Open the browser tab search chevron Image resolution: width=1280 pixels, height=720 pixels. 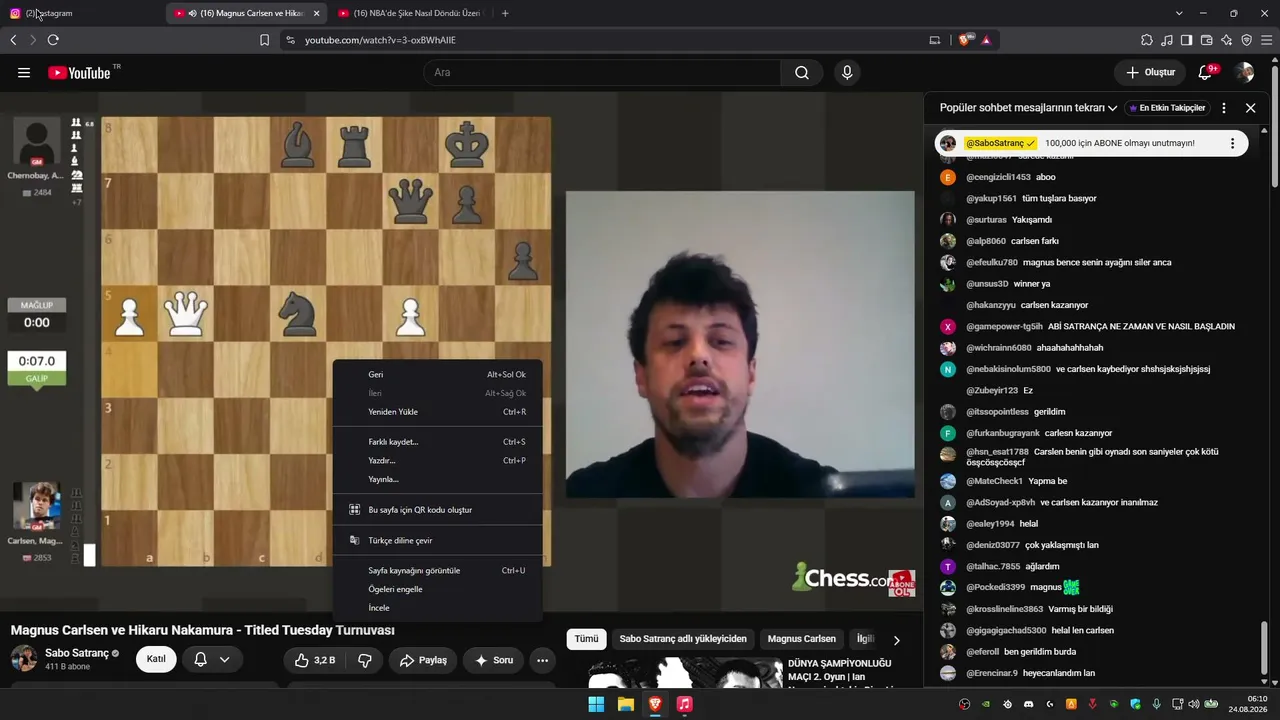pyautogui.click(x=1179, y=13)
